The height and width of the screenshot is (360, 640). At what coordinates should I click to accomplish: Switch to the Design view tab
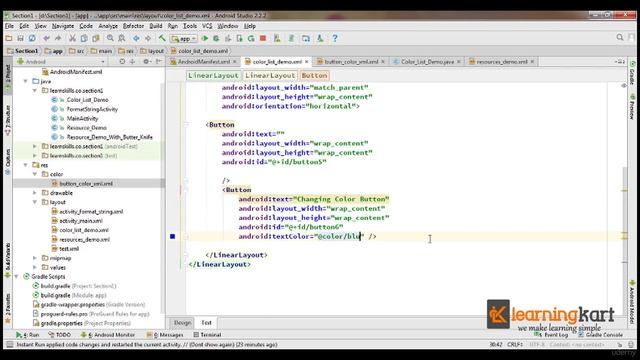pos(182,323)
